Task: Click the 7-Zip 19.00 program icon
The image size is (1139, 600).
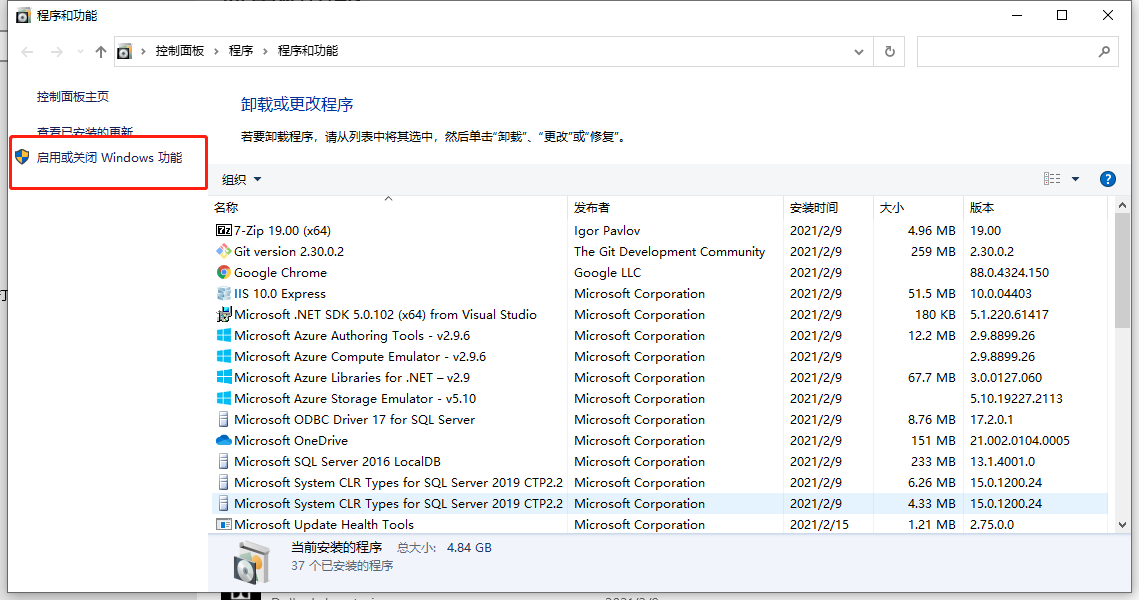Action: tap(224, 230)
